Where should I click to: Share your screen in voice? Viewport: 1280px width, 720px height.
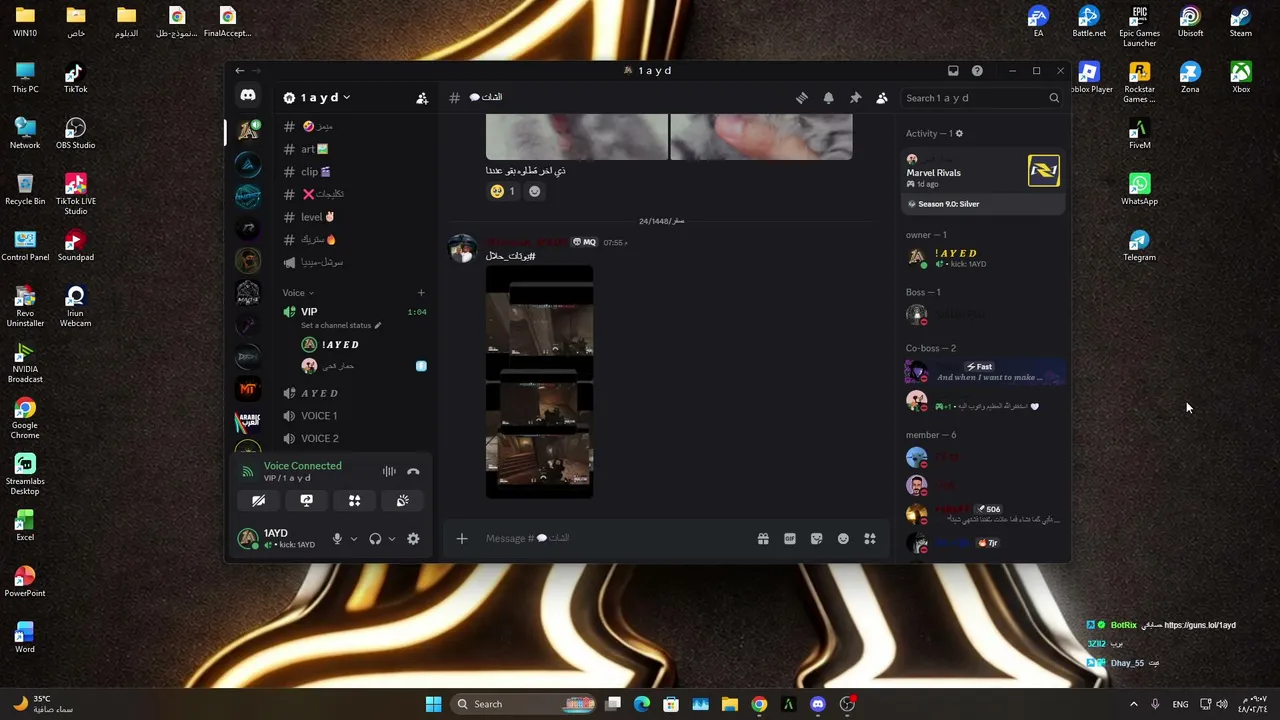coord(306,501)
